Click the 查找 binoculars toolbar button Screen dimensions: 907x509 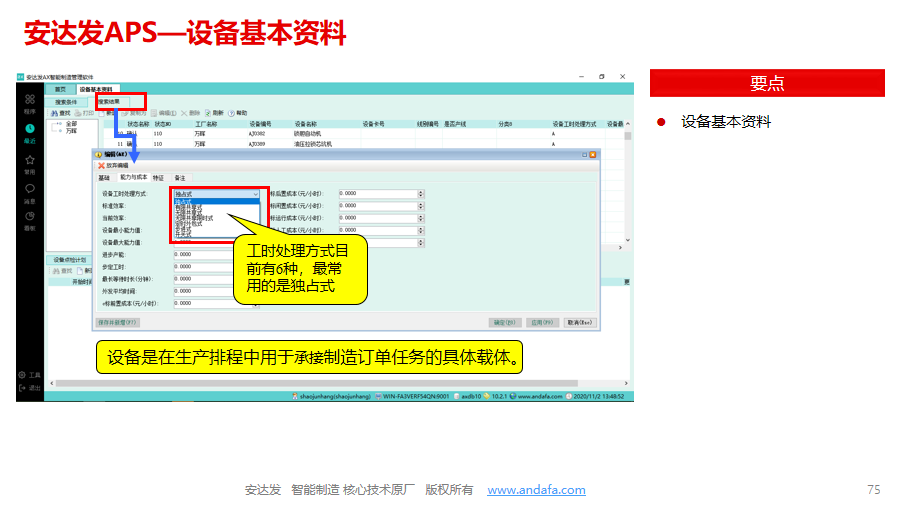60,113
